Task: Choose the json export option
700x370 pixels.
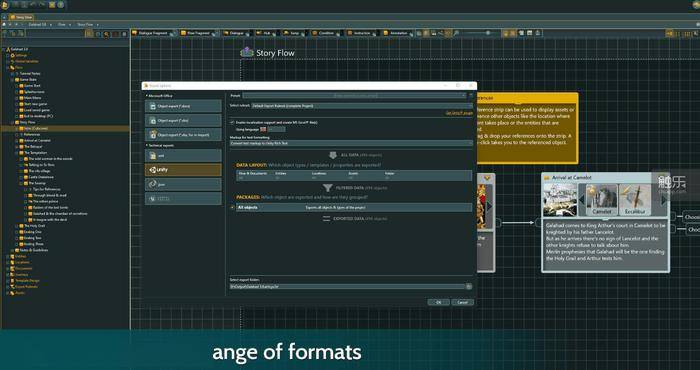Action: coord(183,184)
